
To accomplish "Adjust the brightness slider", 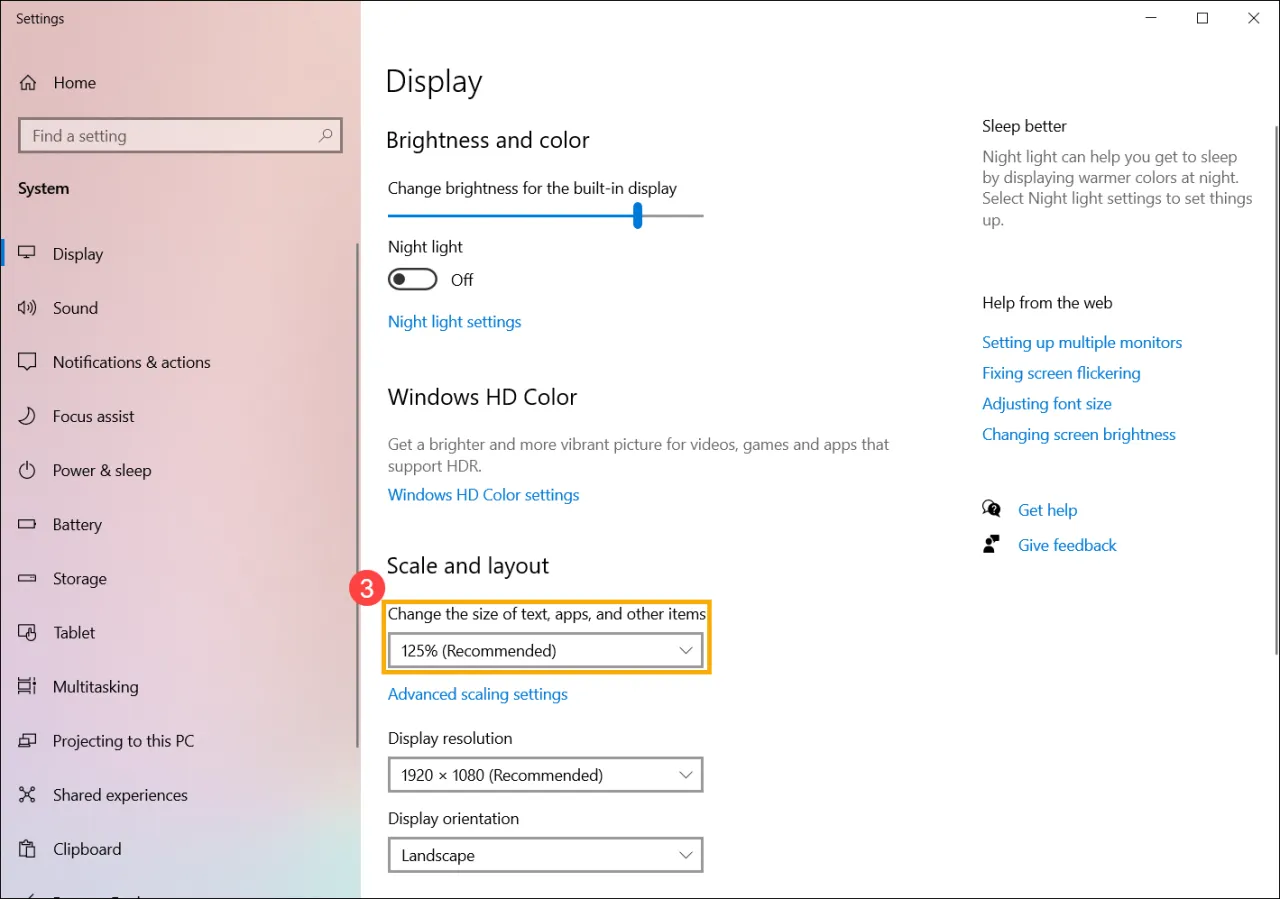I will click(637, 215).
